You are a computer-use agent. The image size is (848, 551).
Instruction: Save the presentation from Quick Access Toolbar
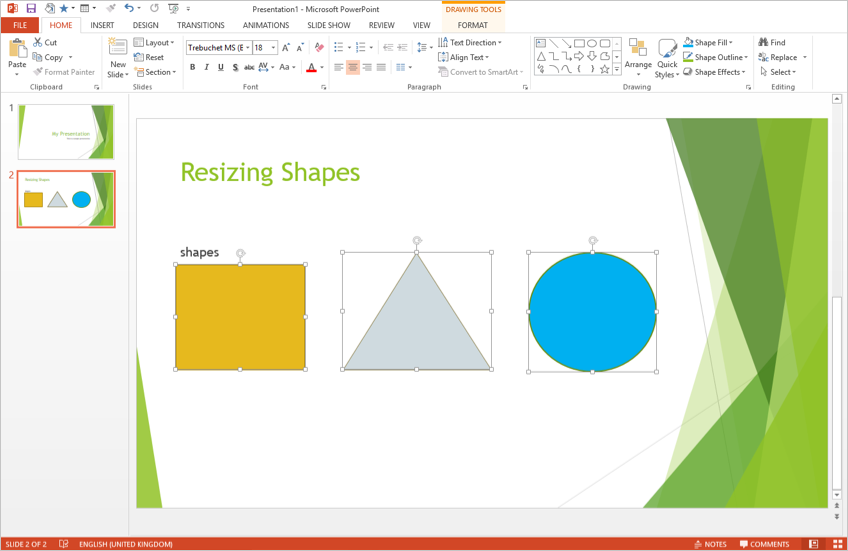[31, 9]
